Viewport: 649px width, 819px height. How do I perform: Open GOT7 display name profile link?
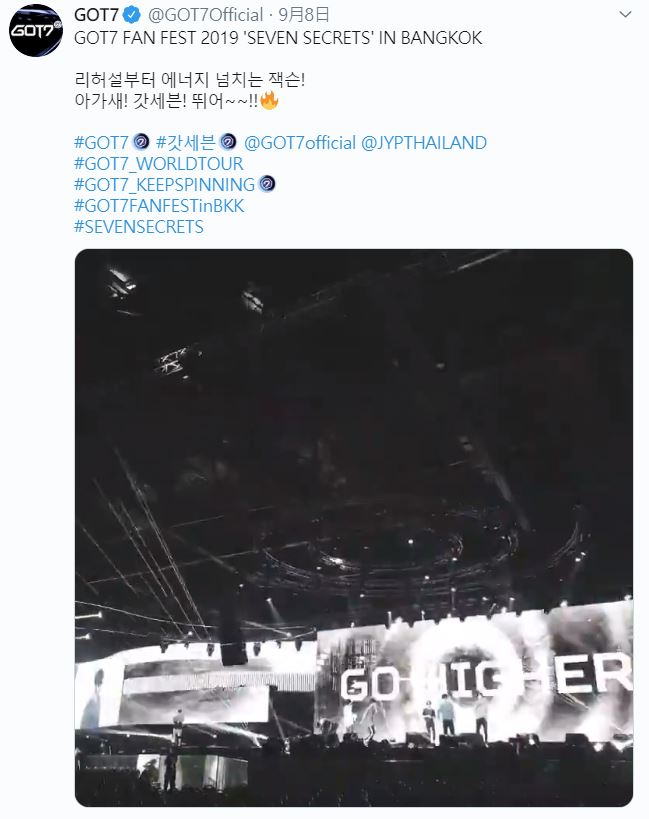pyautogui.click(x=97, y=15)
